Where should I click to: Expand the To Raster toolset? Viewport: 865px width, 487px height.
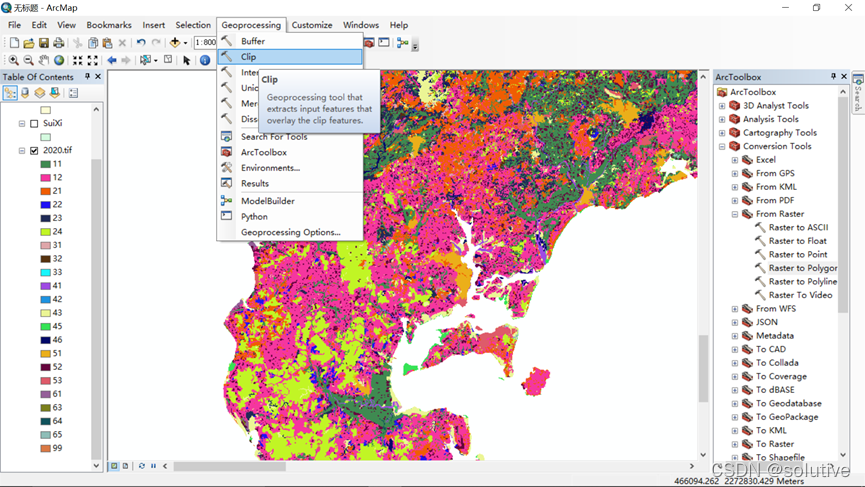(x=735, y=444)
